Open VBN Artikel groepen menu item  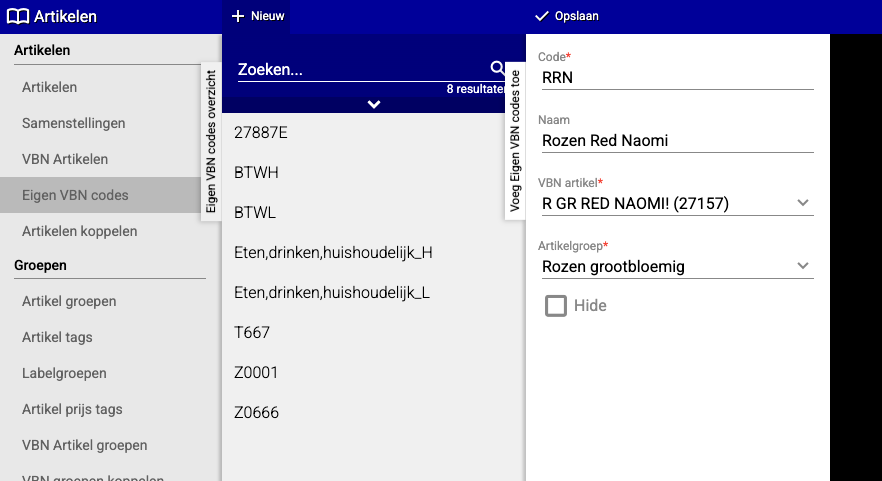coord(84,445)
